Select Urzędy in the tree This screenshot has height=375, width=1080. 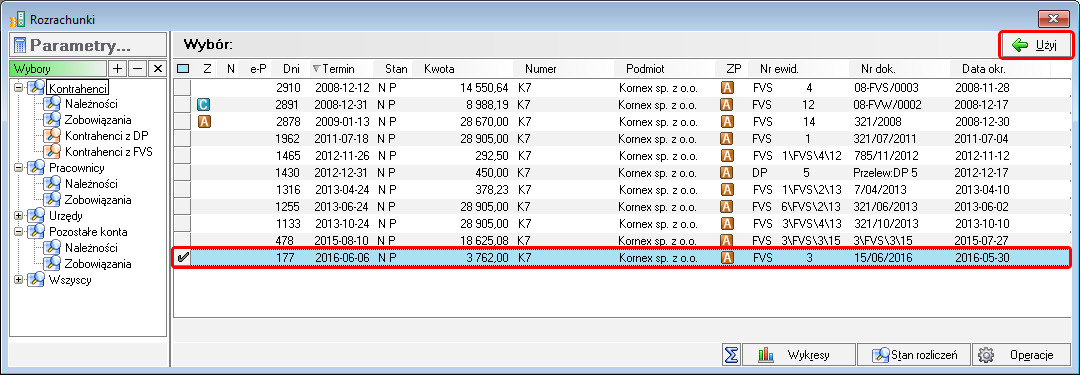click(x=66, y=216)
